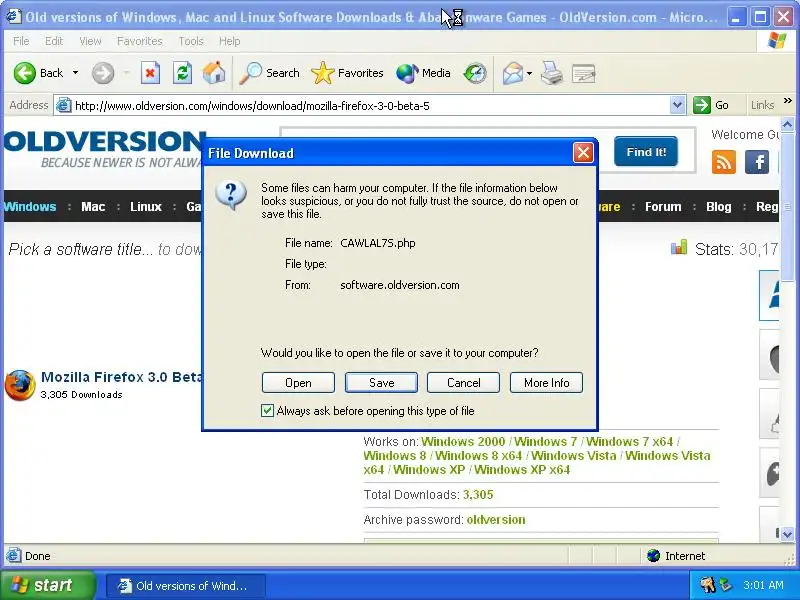Expand the address bar dropdown arrow
The width and height of the screenshot is (800, 600).
point(677,106)
